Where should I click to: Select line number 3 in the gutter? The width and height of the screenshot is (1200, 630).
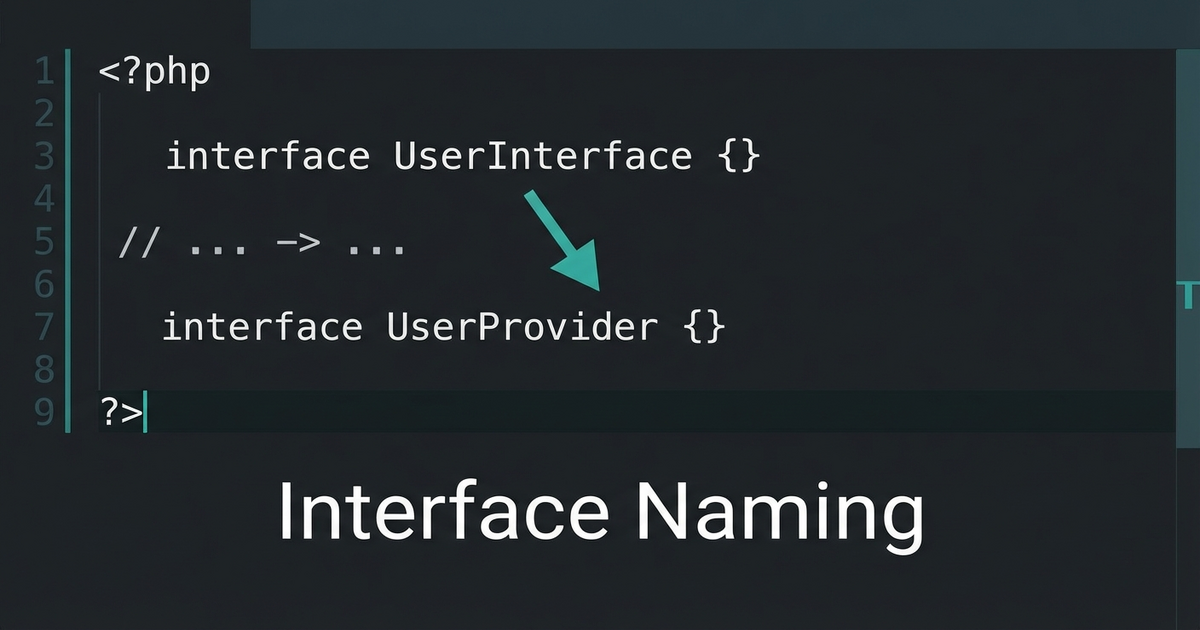(x=43, y=156)
